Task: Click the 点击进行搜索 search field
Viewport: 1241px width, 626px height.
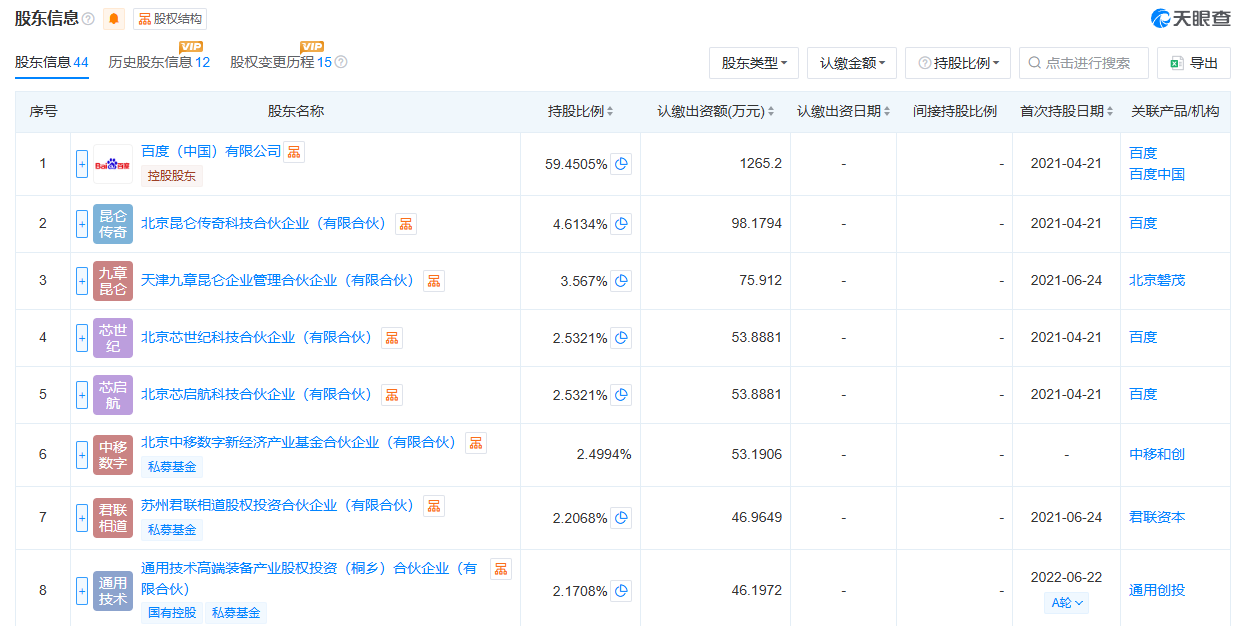Action: (1088, 63)
